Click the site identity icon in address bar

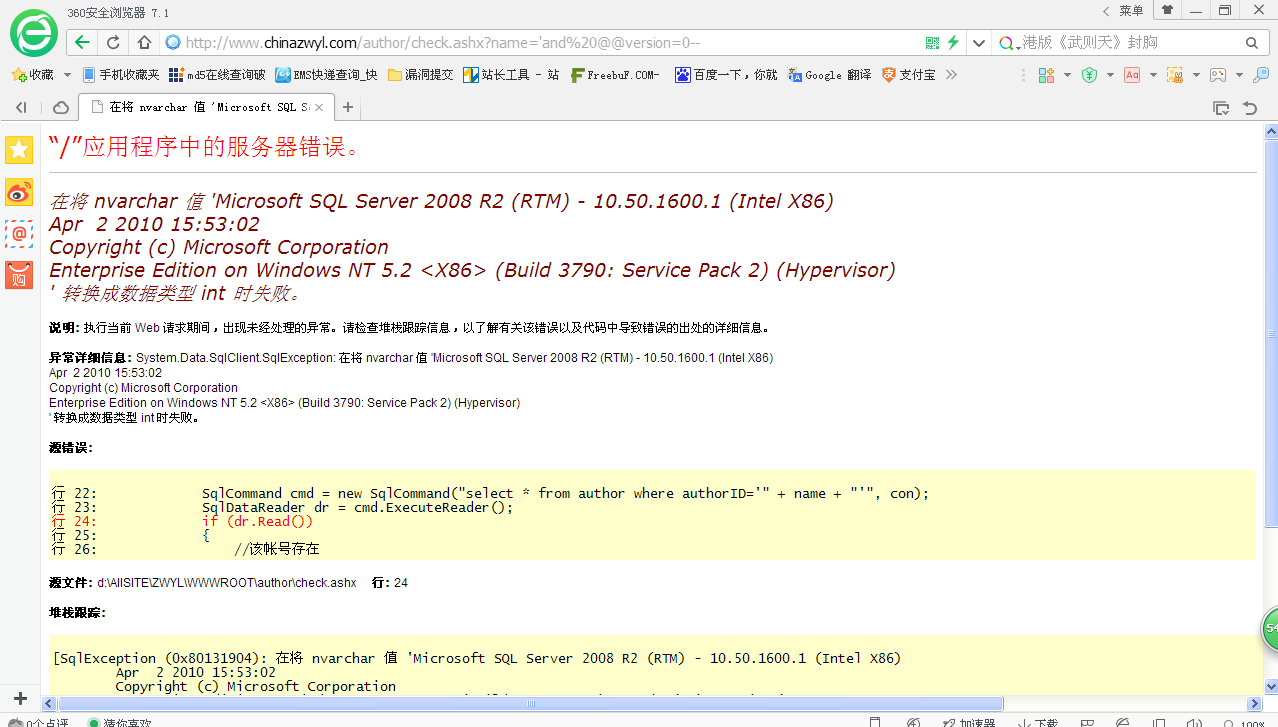tap(172, 43)
